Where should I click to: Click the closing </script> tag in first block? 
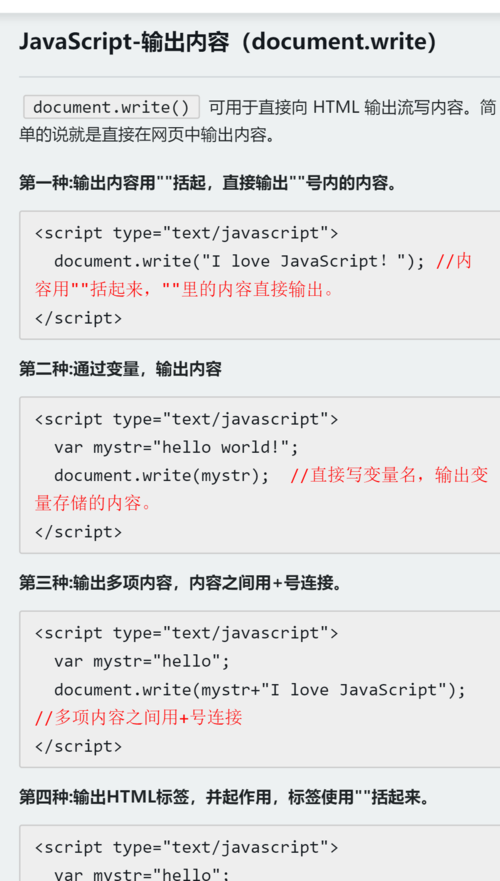tap(78, 318)
